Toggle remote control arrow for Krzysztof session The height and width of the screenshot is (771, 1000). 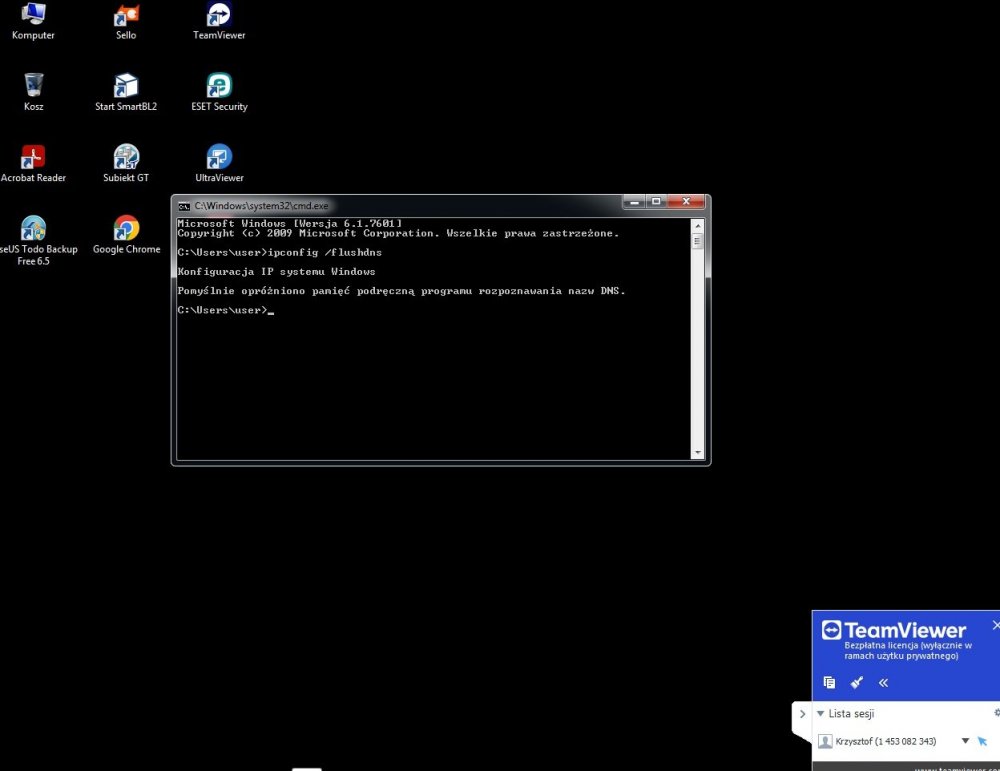(x=982, y=741)
